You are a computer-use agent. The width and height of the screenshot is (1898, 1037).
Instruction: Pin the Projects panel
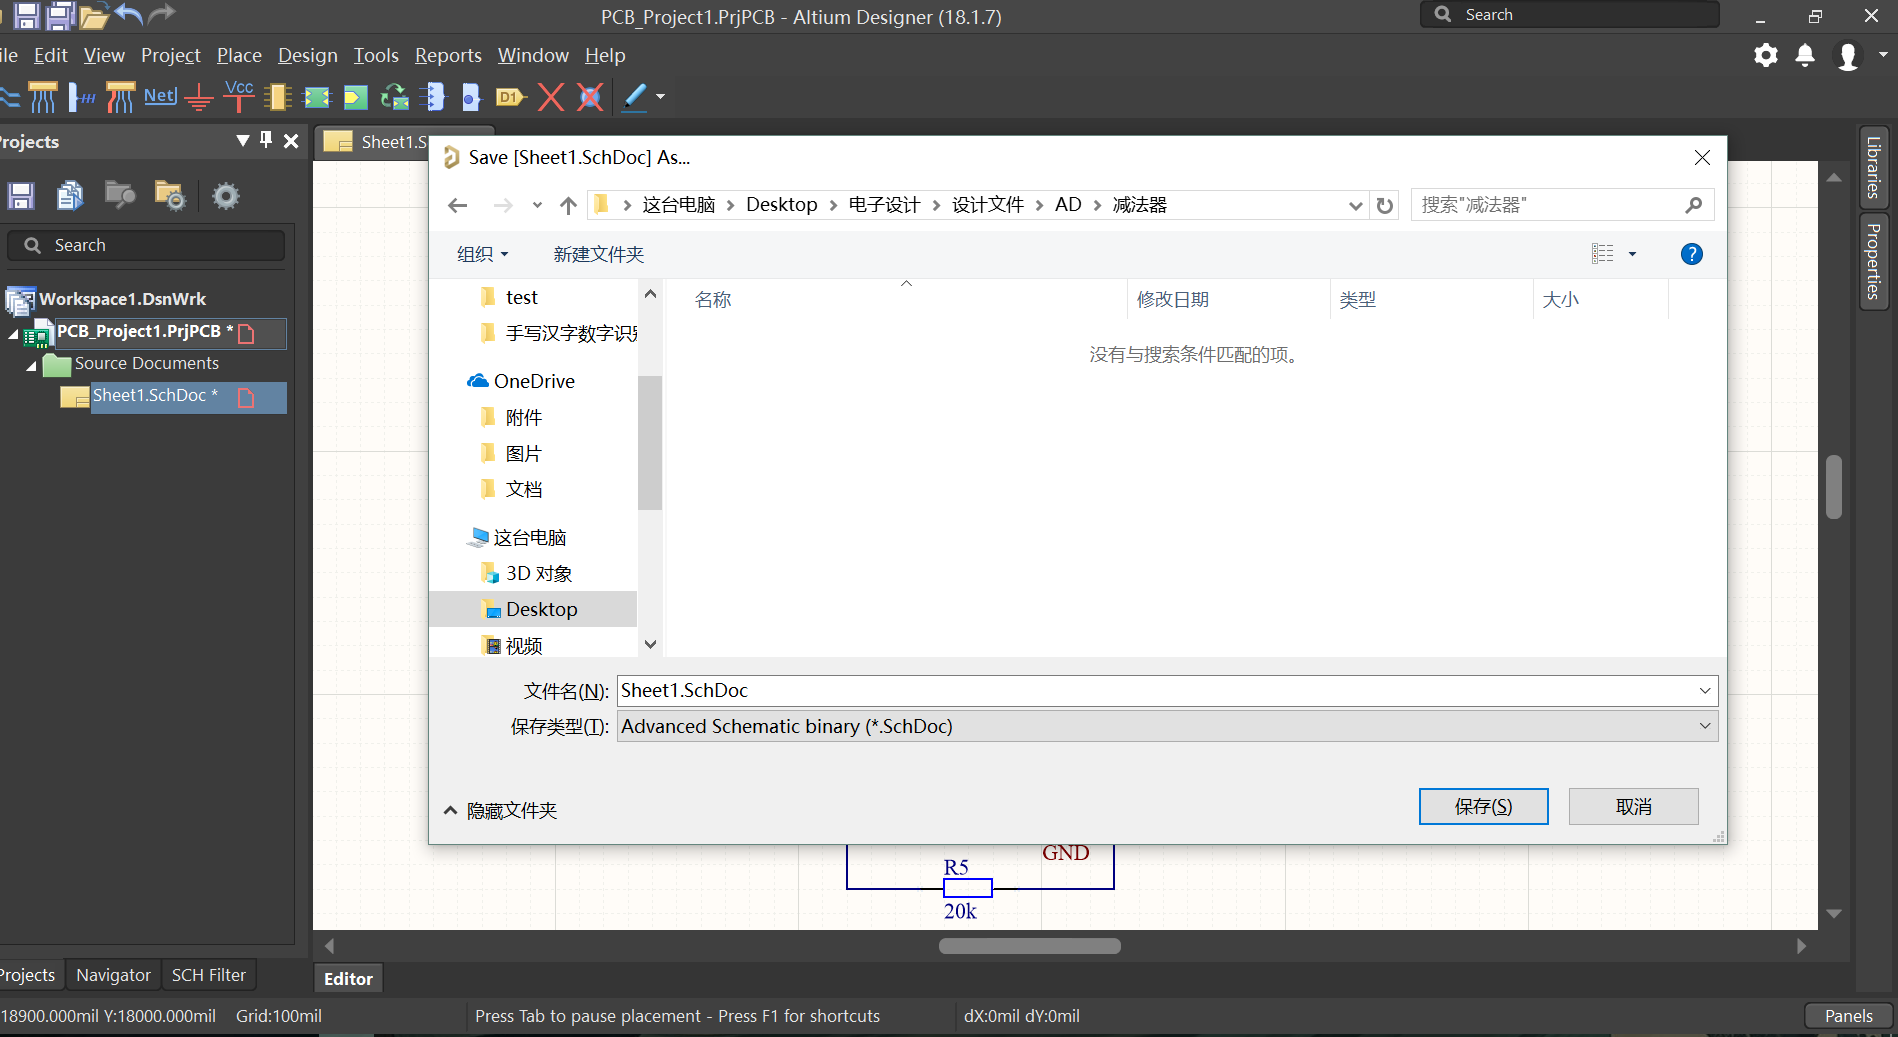coord(265,141)
